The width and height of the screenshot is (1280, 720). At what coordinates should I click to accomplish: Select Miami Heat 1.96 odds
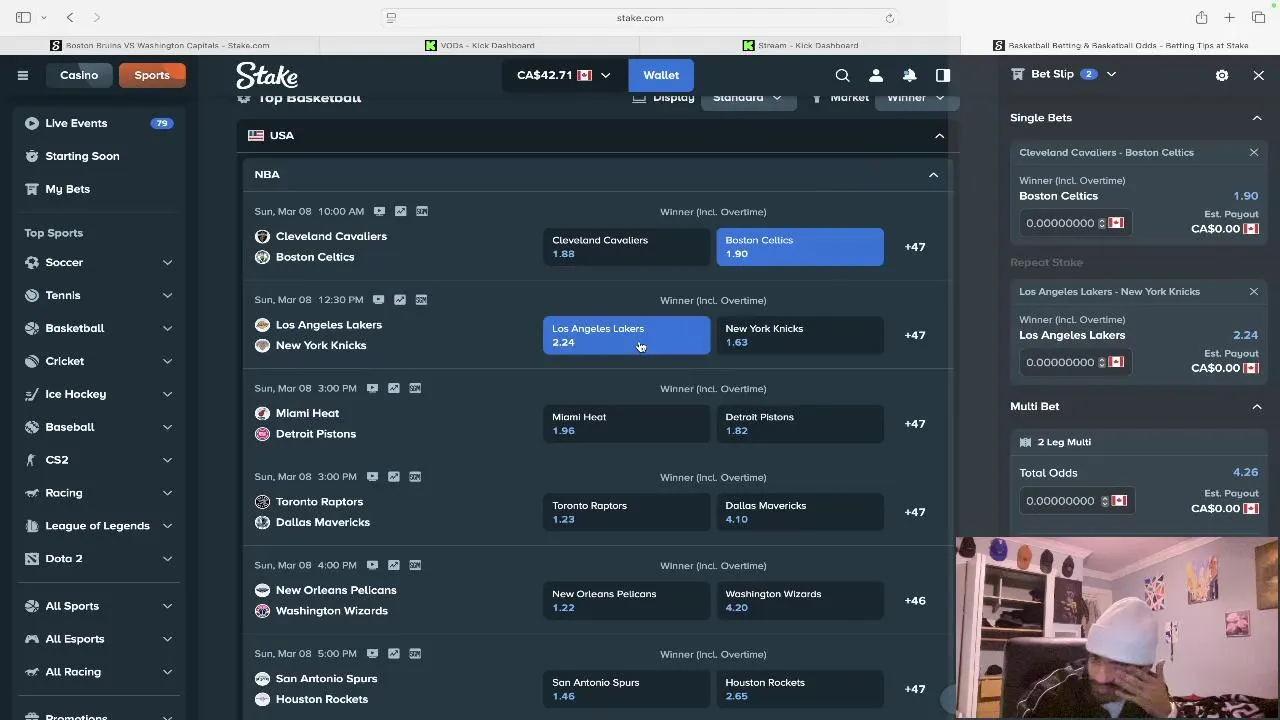[626, 424]
